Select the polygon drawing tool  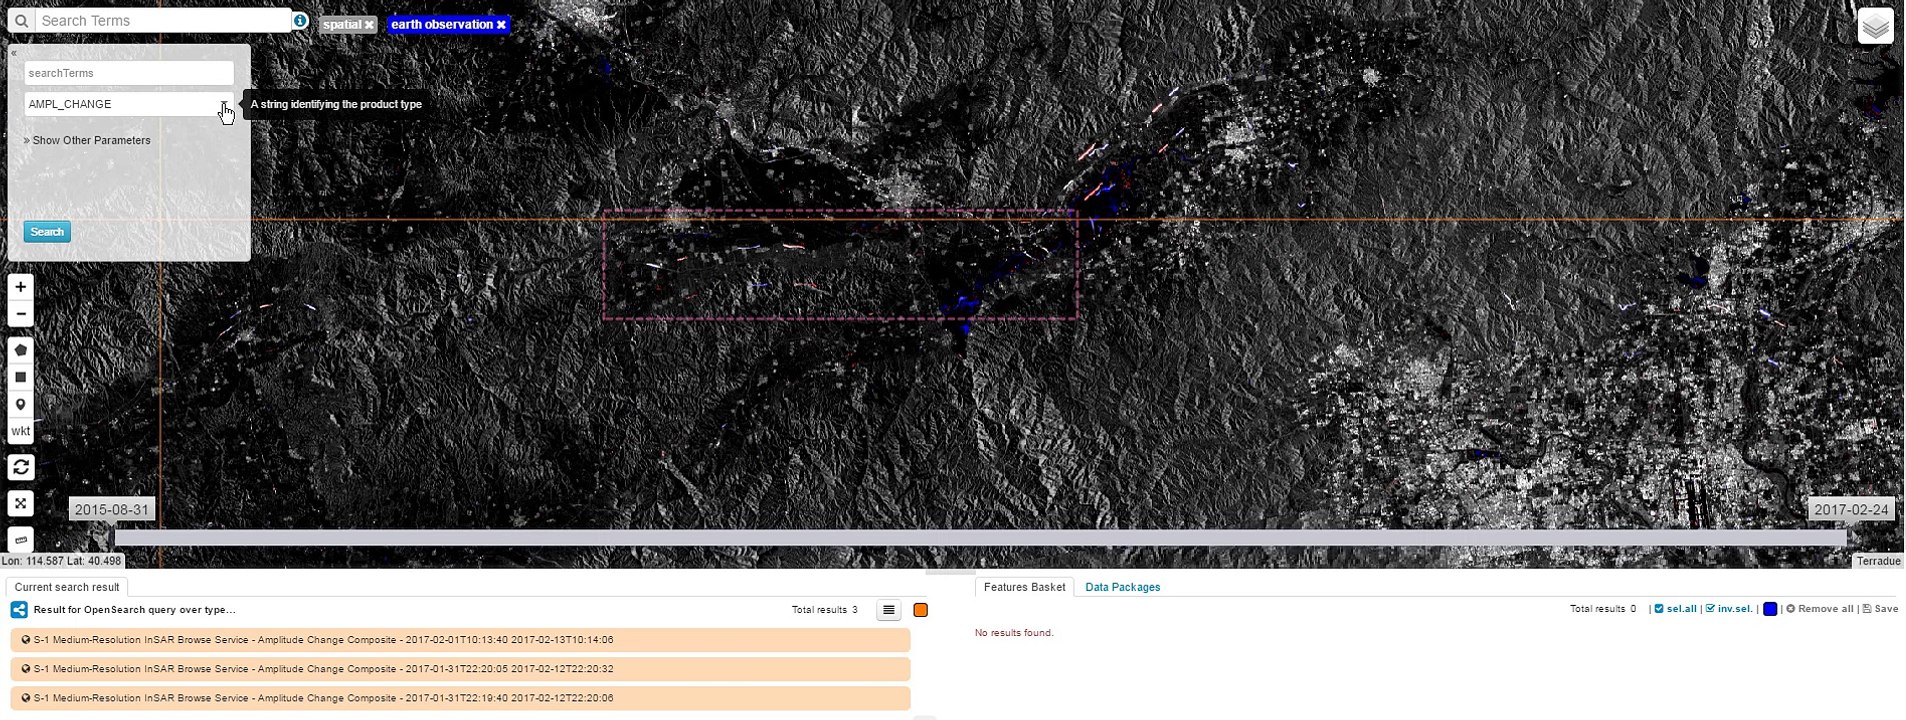click(20, 351)
